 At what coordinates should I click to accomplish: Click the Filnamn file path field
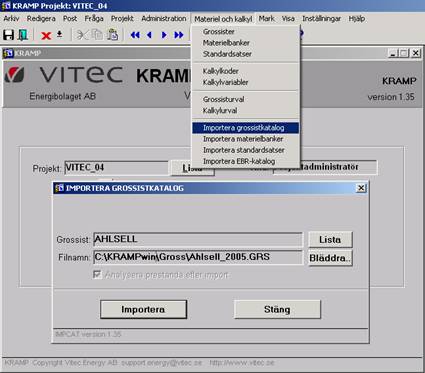198,257
